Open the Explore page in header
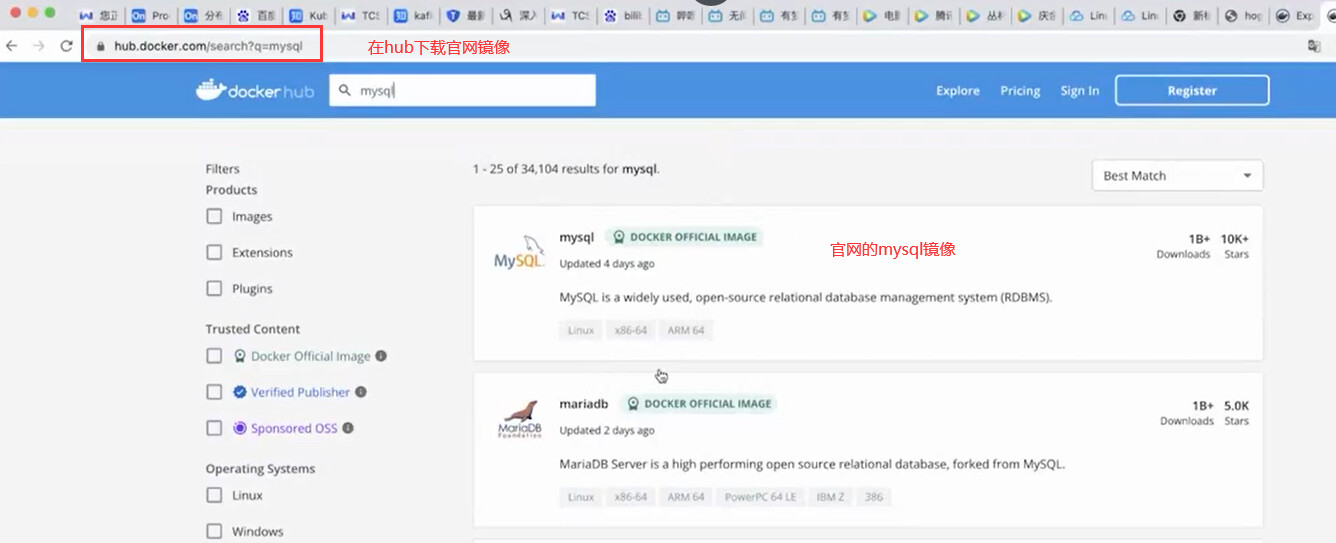This screenshot has height=543, width=1336. (957, 90)
